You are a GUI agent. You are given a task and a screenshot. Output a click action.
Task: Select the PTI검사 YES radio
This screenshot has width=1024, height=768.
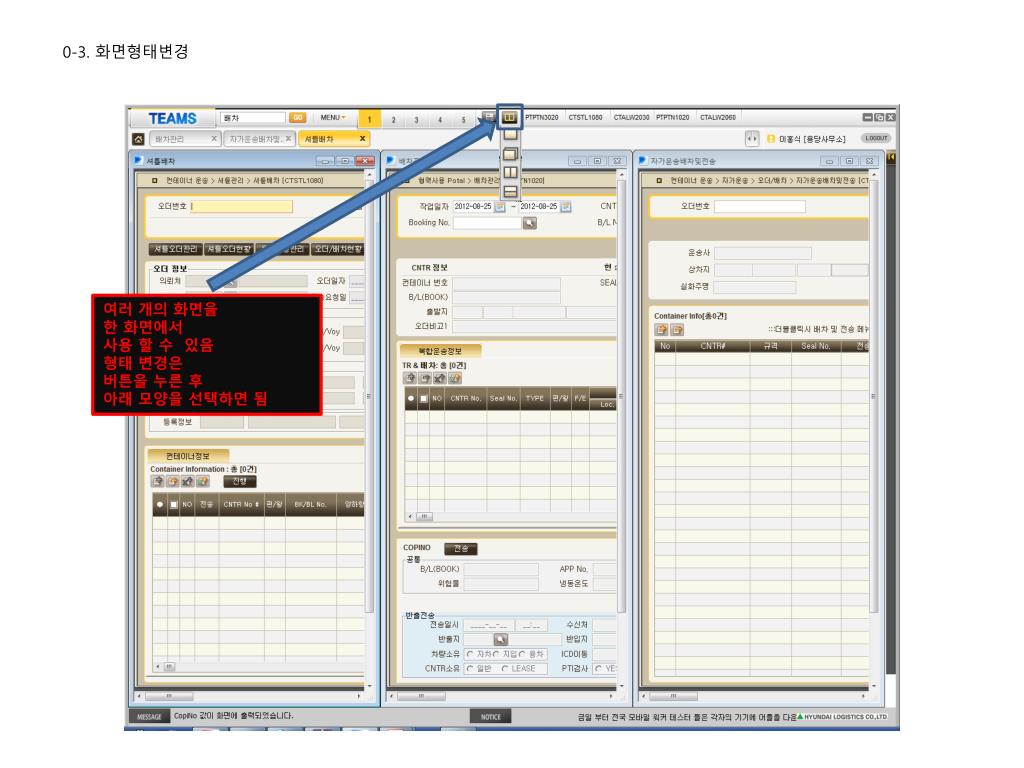click(x=598, y=669)
